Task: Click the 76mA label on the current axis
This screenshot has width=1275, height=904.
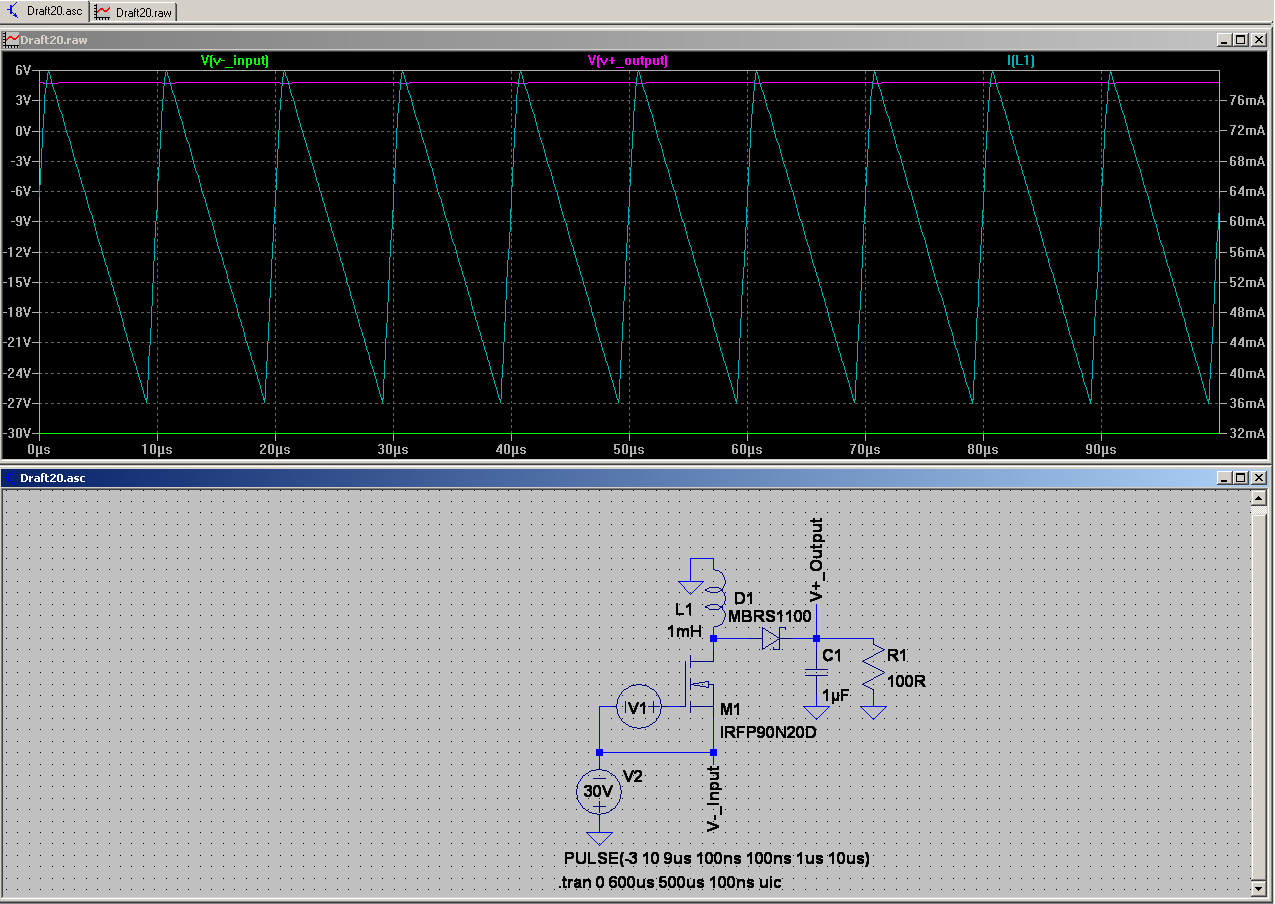Action: [x=1245, y=101]
